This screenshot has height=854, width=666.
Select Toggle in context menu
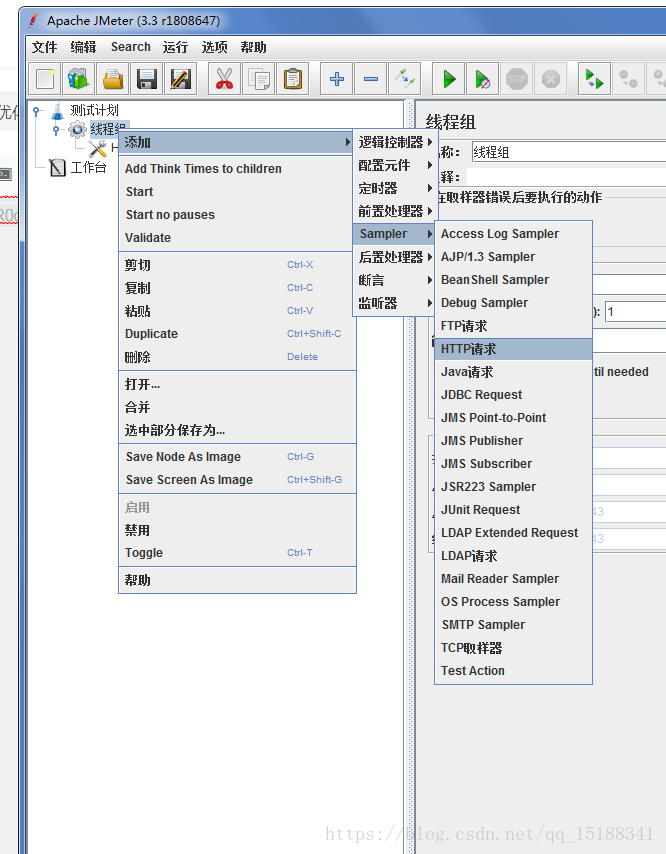(237, 553)
